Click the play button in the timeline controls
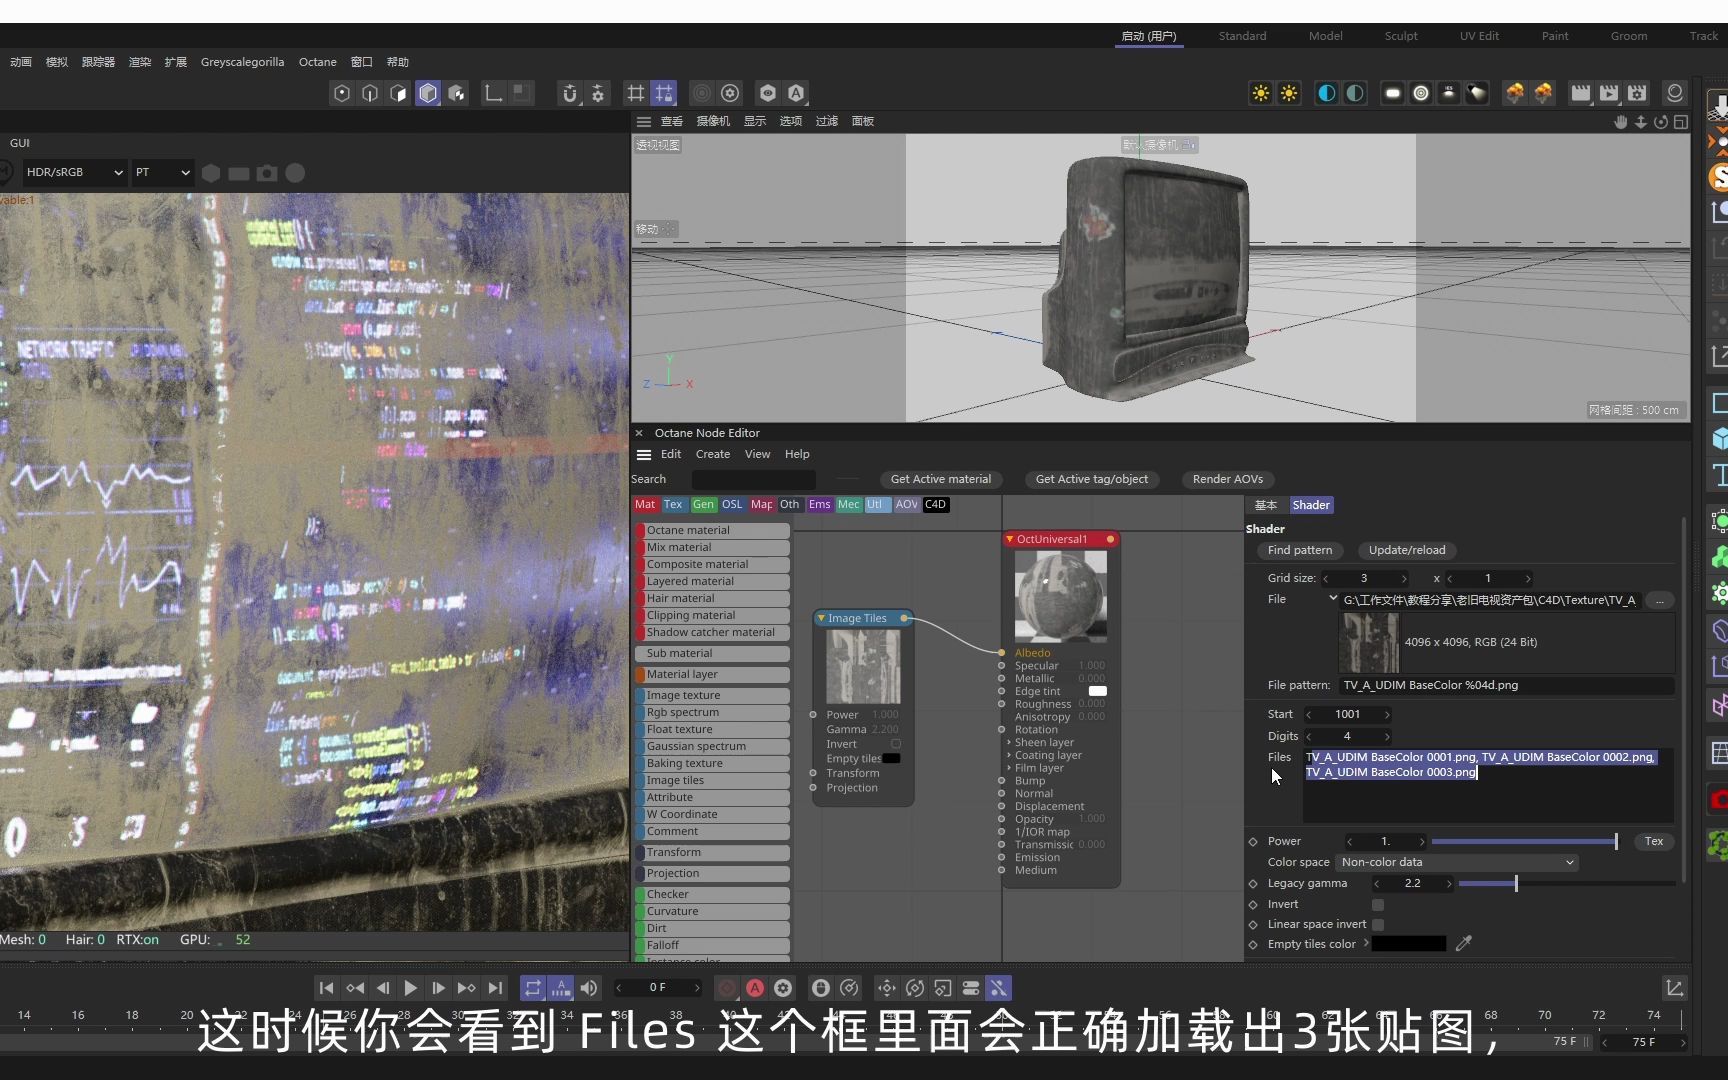 pos(411,988)
